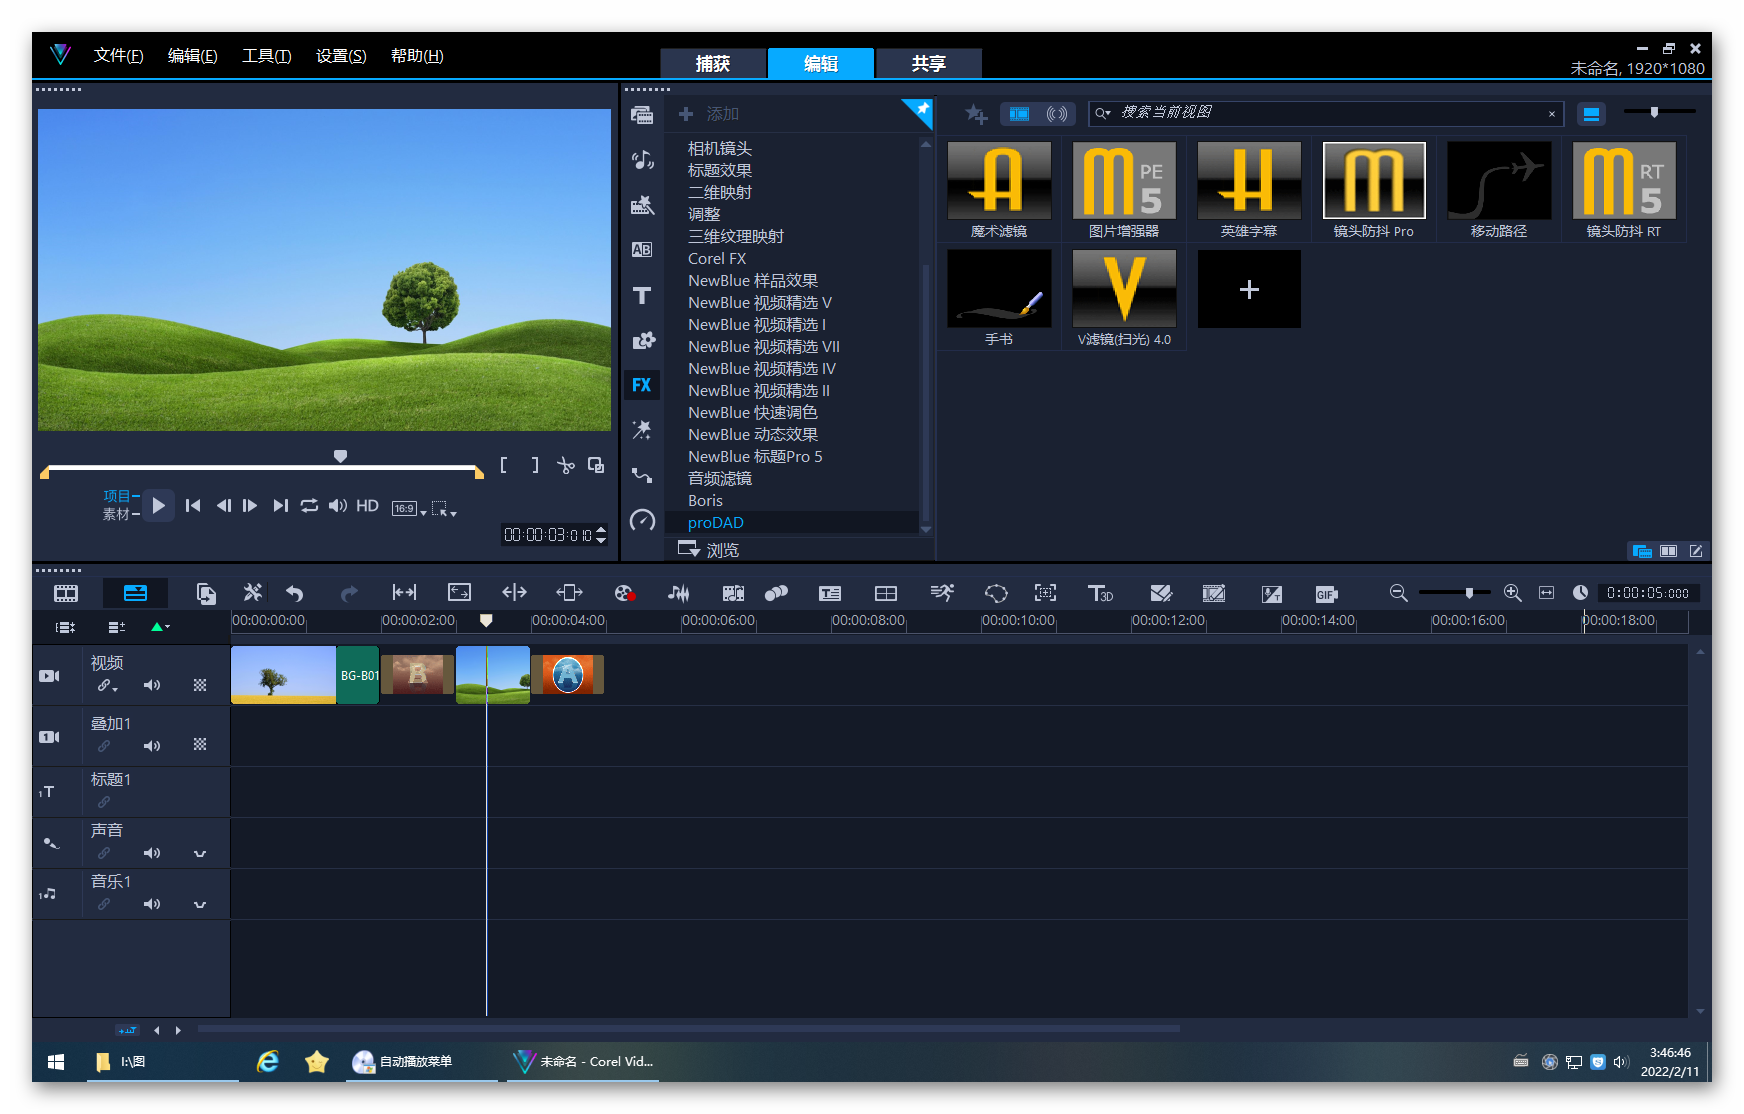Screen dimensions: 1744x1114
Task: Toggle repeat playback loop
Action: pyautogui.click(x=309, y=506)
